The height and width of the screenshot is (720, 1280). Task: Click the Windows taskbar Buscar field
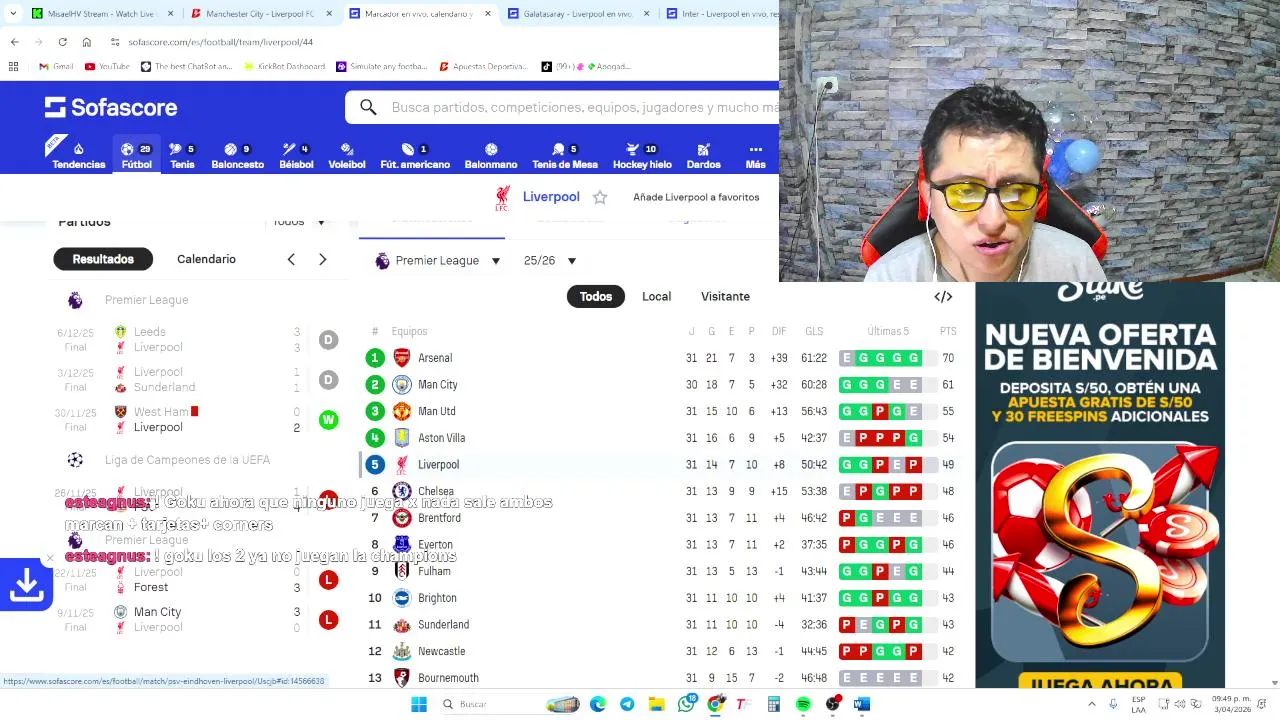[x=510, y=704]
